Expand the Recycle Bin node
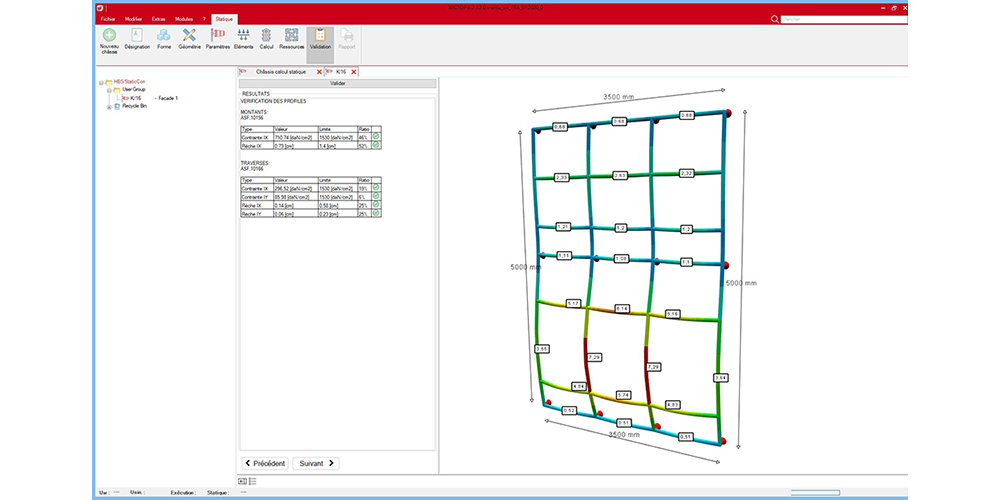The width and height of the screenshot is (1000, 500). pos(108,106)
